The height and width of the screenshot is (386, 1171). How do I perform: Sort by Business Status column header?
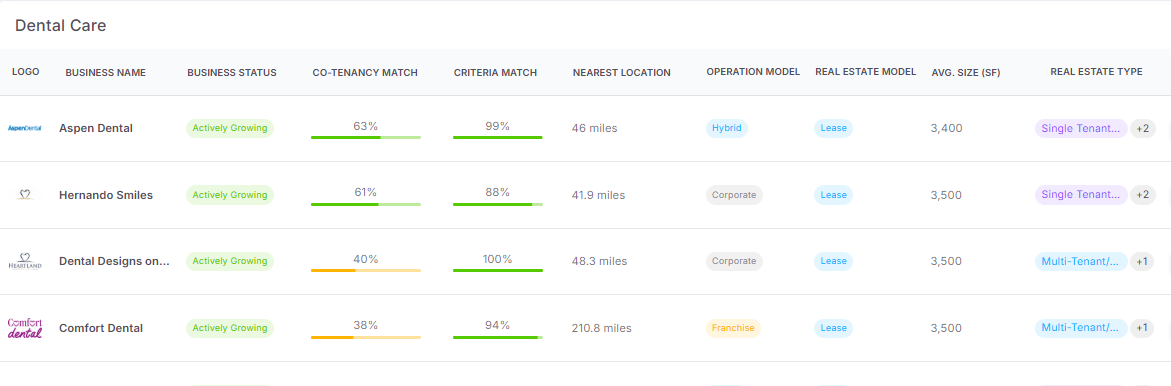tap(232, 72)
